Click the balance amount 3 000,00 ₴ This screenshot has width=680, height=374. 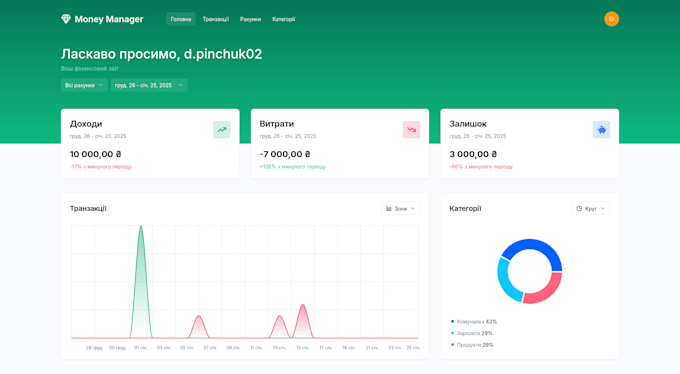(x=473, y=154)
